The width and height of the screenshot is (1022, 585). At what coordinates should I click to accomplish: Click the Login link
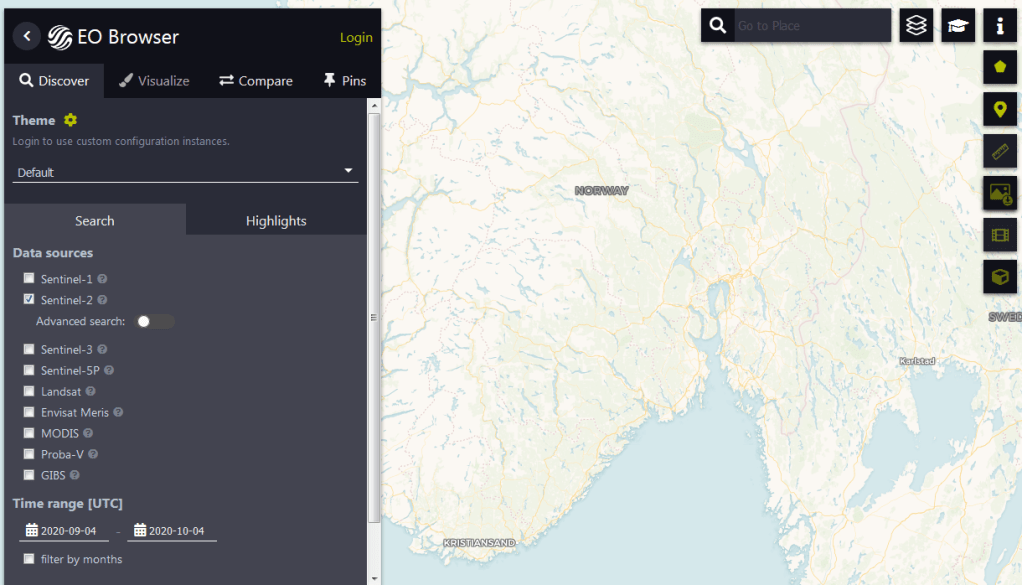tap(356, 38)
